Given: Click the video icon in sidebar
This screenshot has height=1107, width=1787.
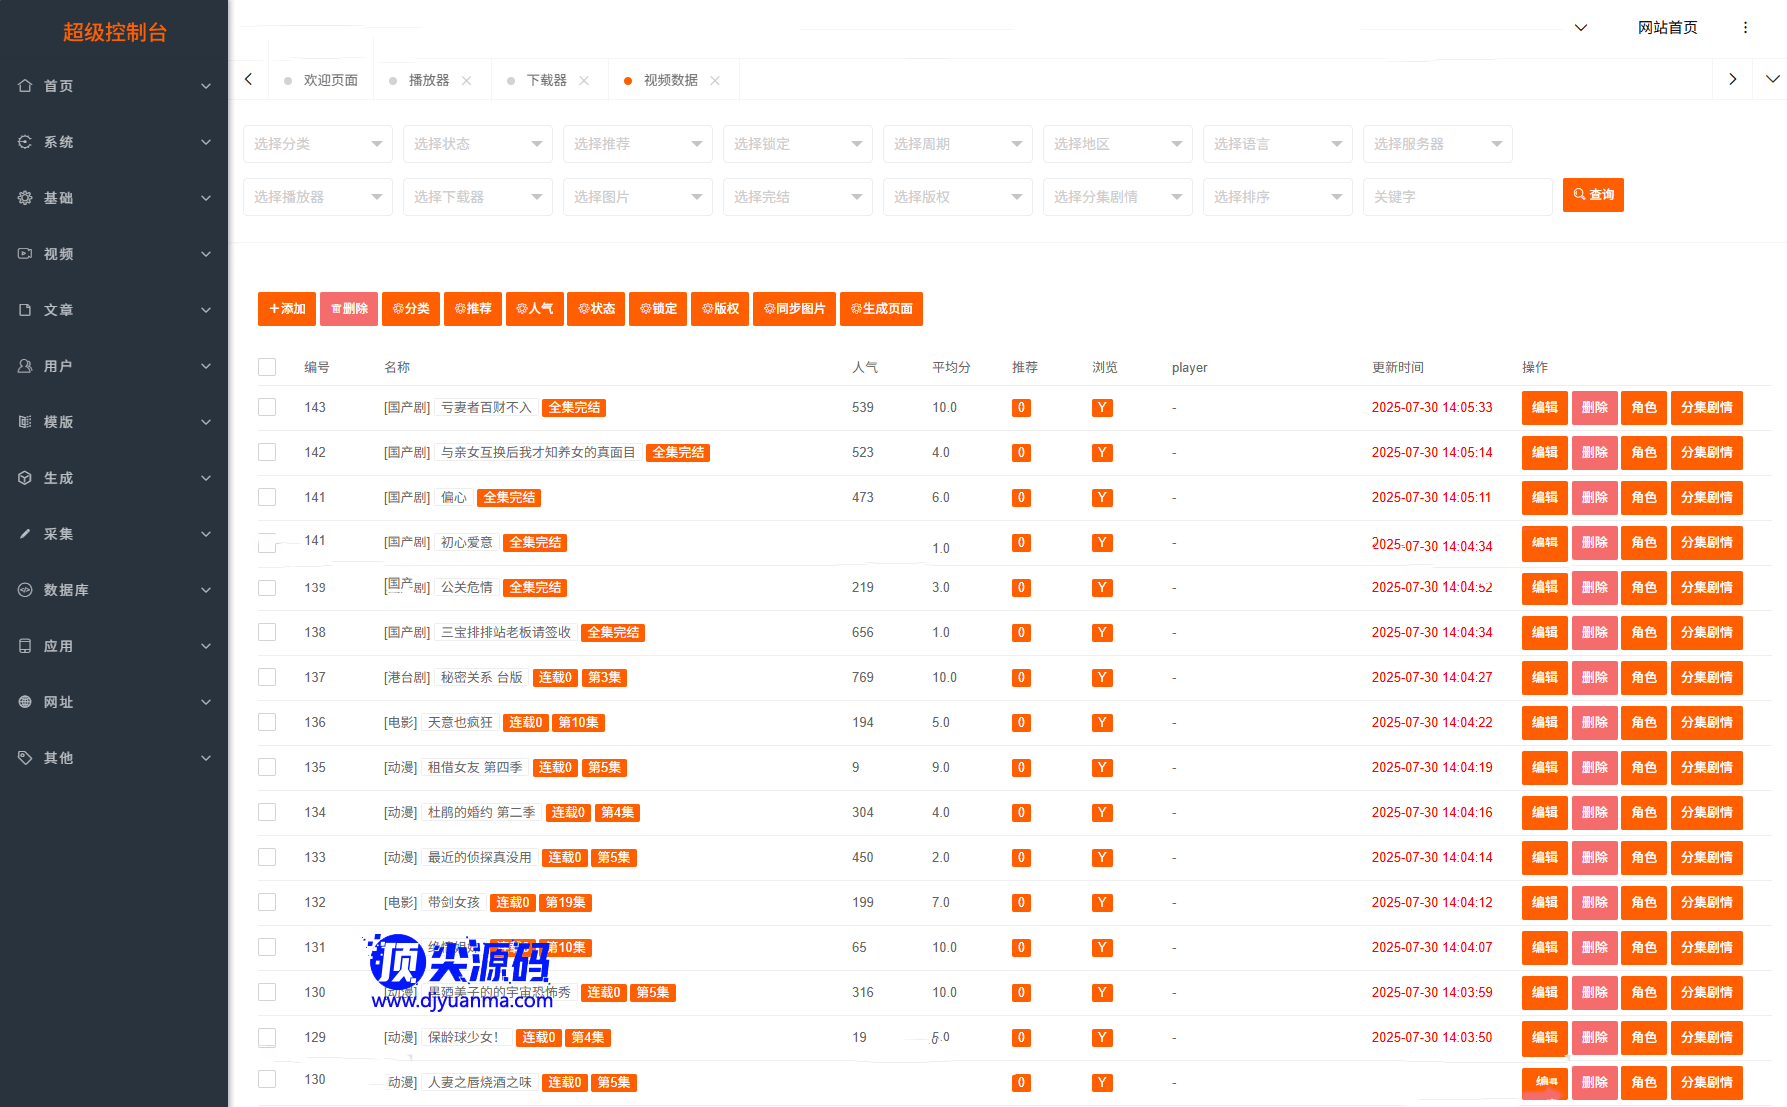Looking at the screenshot, I should (25, 254).
